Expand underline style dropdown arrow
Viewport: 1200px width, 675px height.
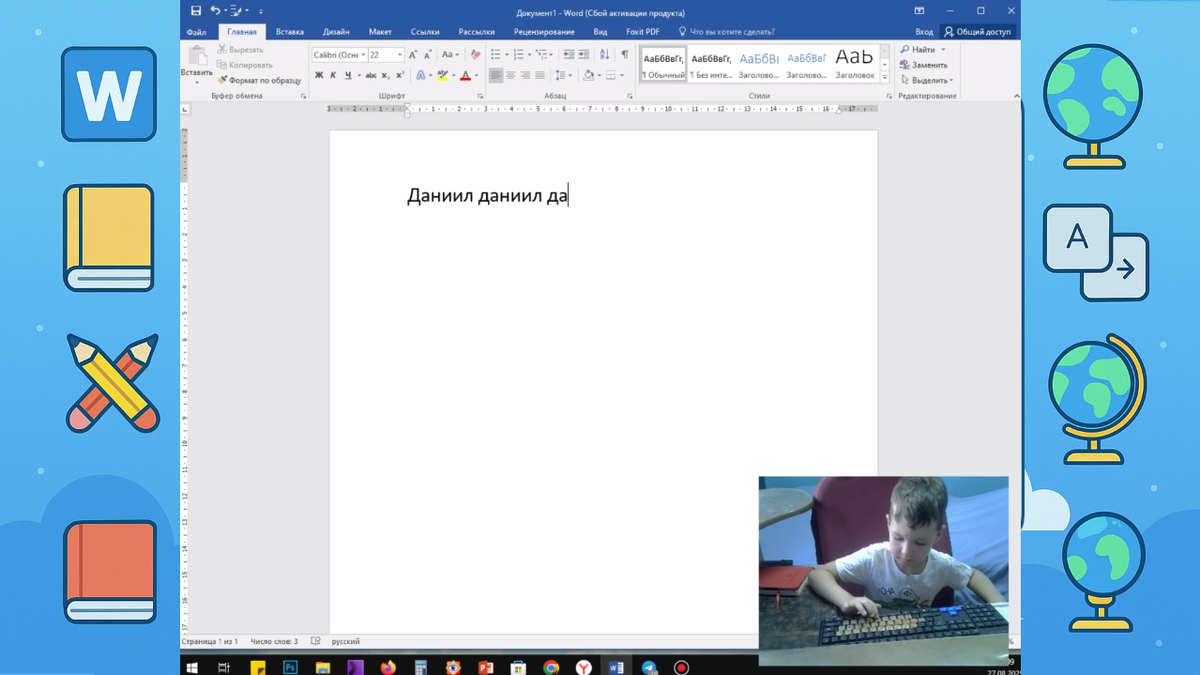(359, 75)
